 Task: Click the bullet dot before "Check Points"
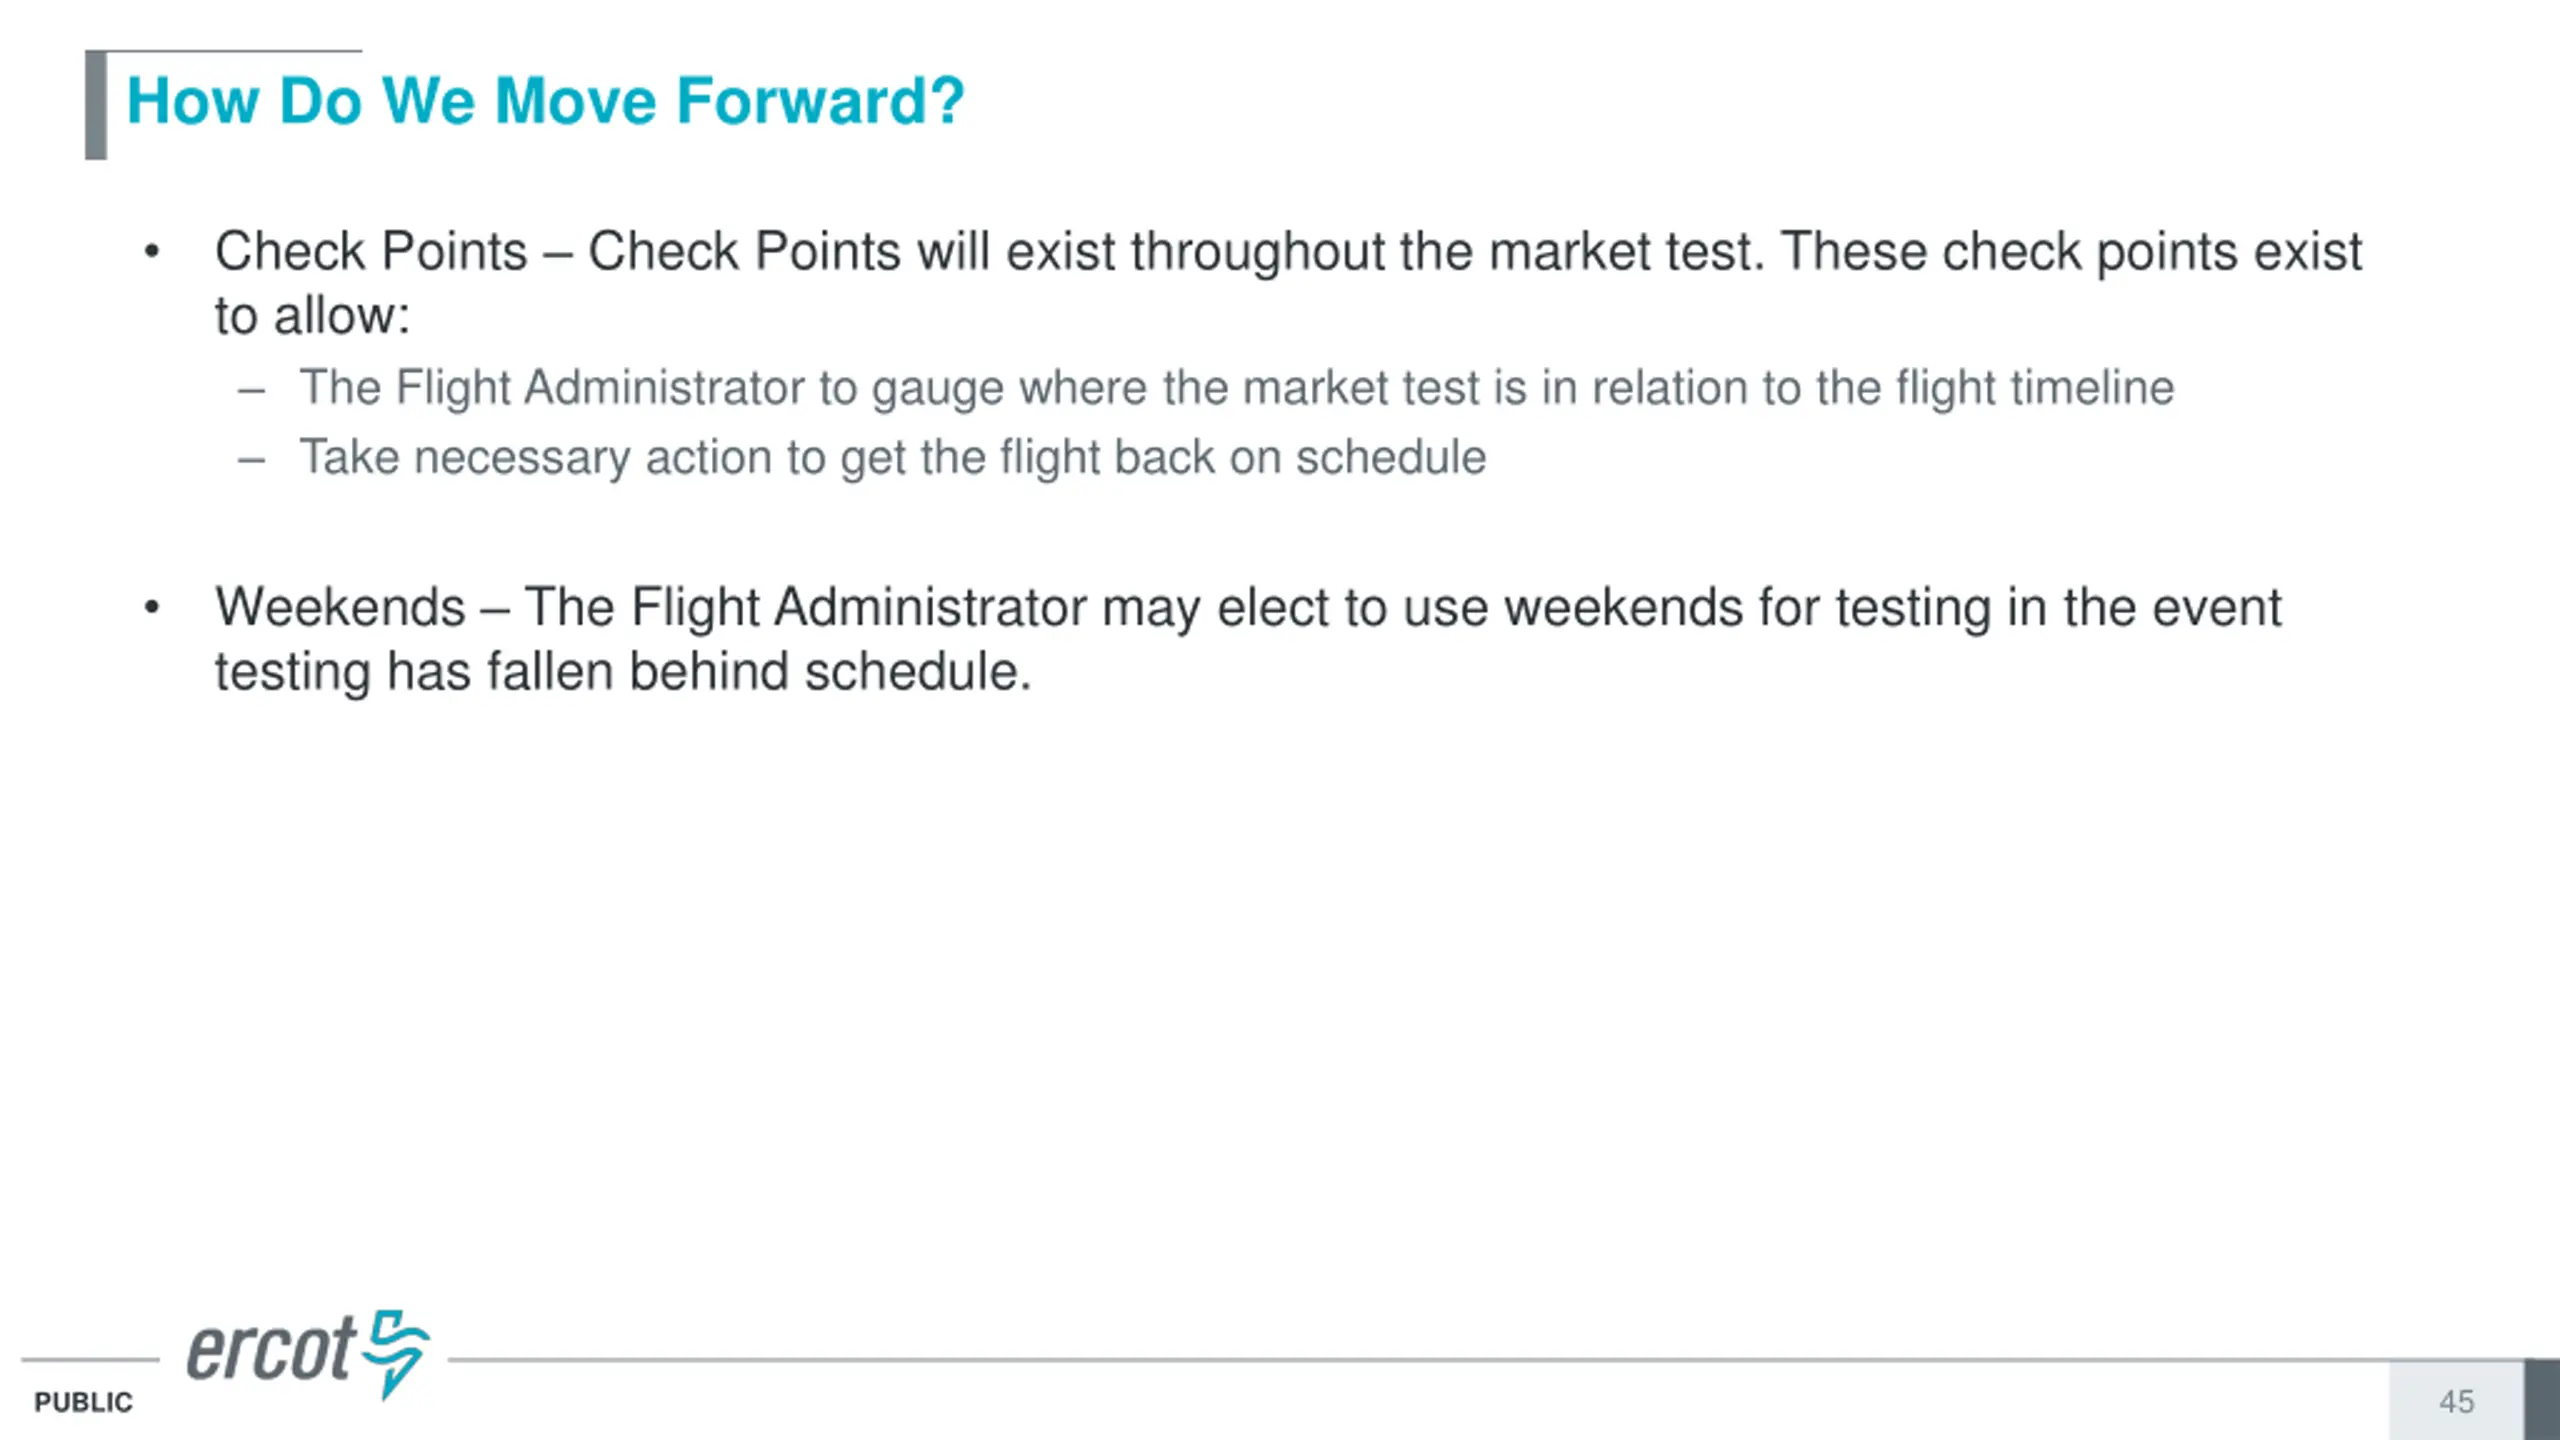coord(152,251)
